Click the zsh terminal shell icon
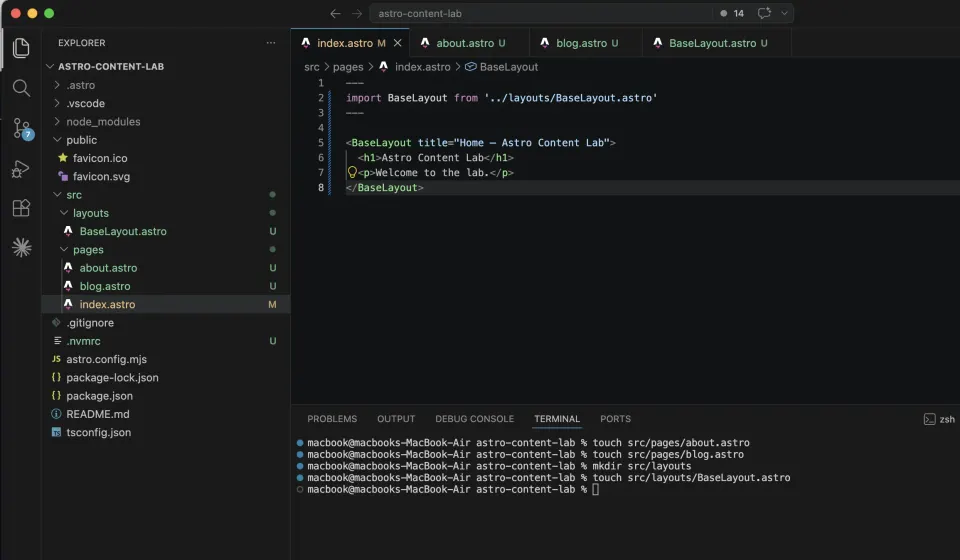The image size is (960, 560). tap(929, 419)
